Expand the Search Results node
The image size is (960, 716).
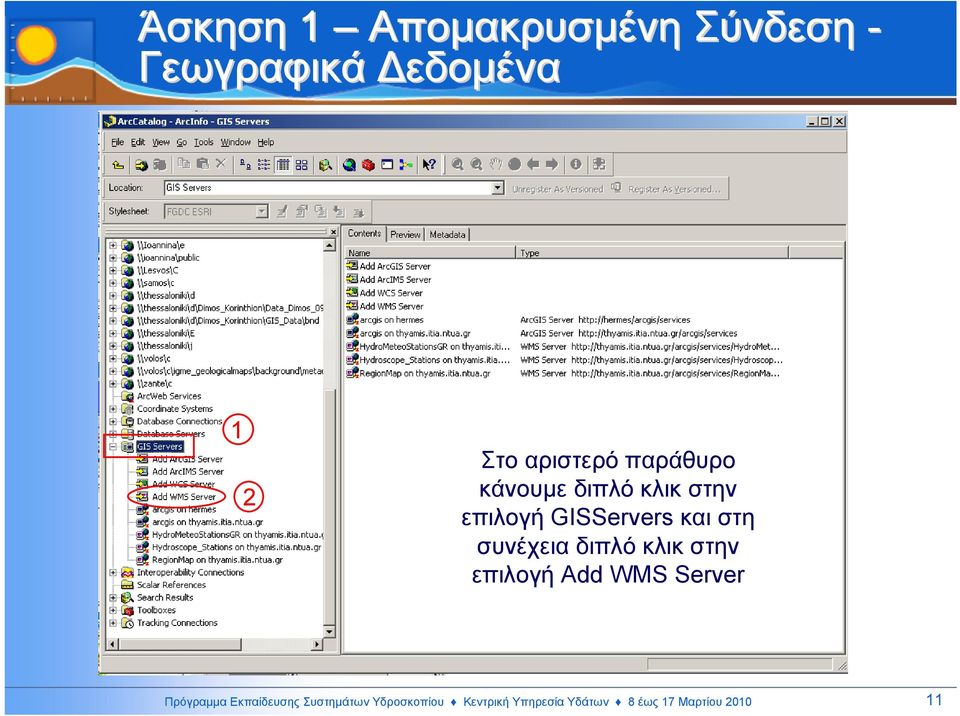tap(113, 598)
